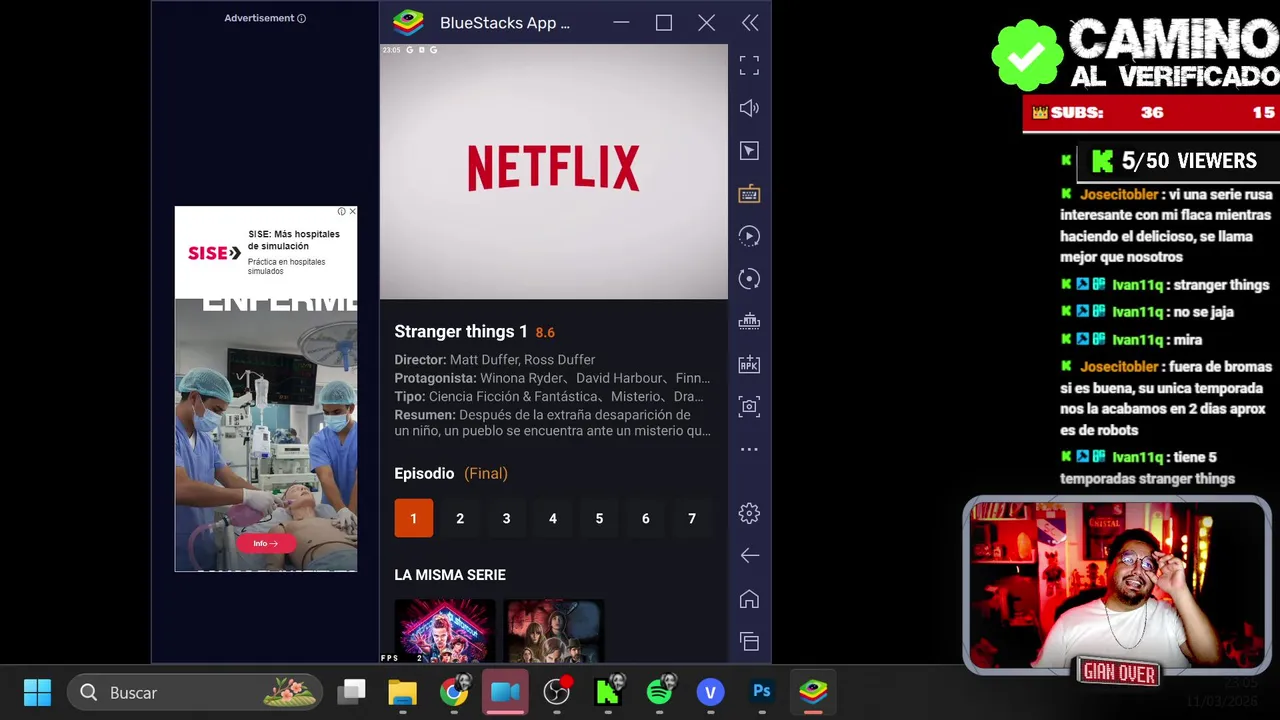
Task: Open Task View in the taskbar
Action: pyautogui.click(x=352, y=692)
